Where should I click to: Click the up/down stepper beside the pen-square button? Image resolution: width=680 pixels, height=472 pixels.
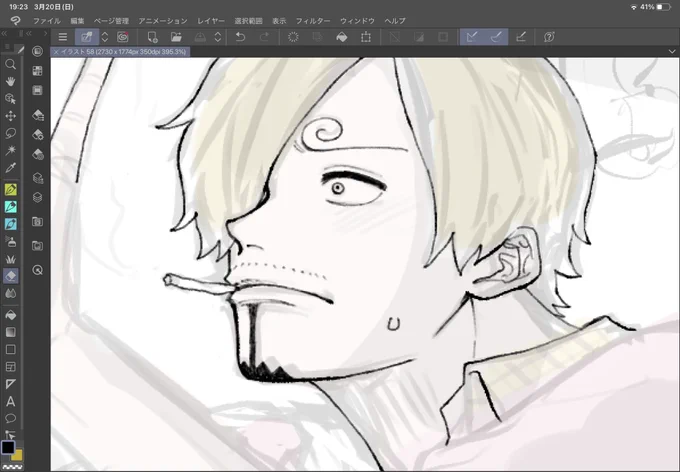(105, 37)
